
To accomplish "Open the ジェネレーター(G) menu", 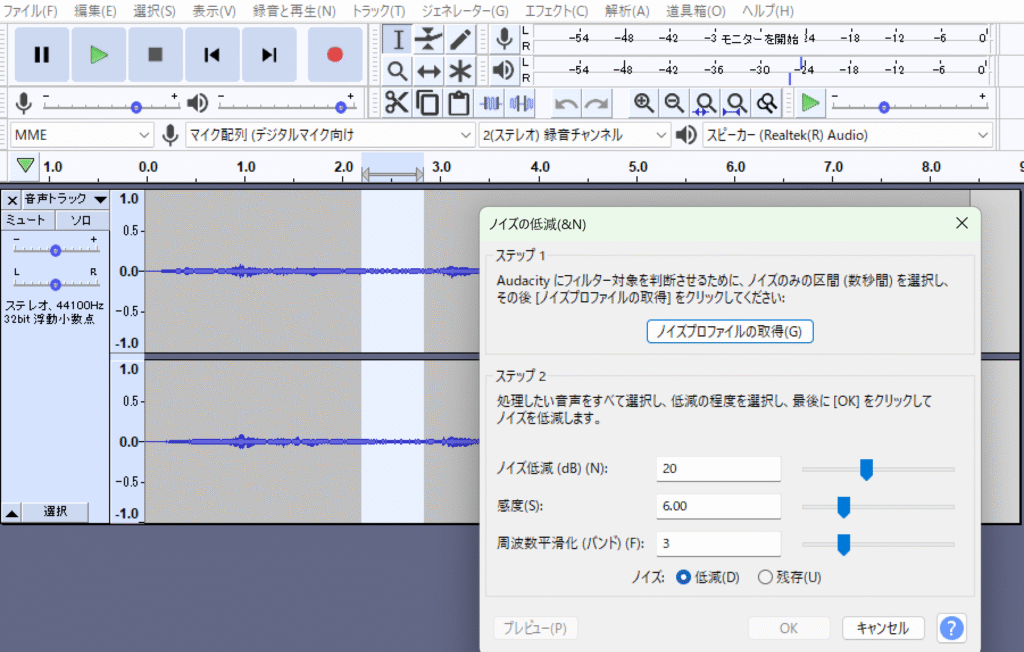I will click(x=464, y=11).
